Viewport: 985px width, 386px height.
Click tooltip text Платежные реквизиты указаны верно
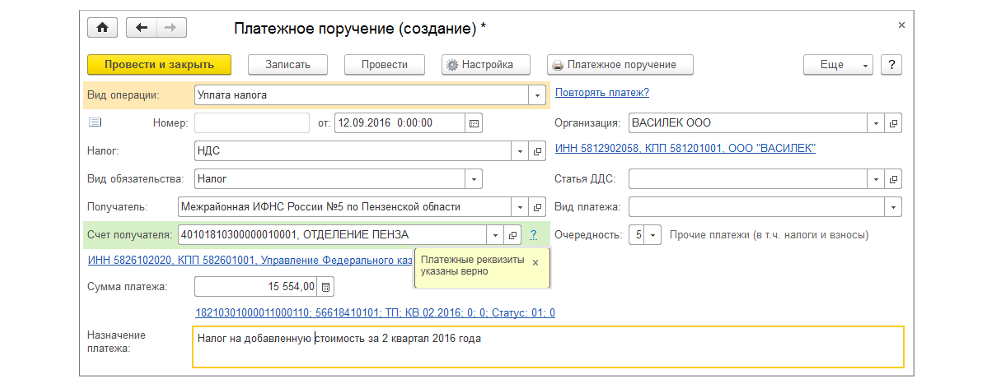[x=472, y=266]
